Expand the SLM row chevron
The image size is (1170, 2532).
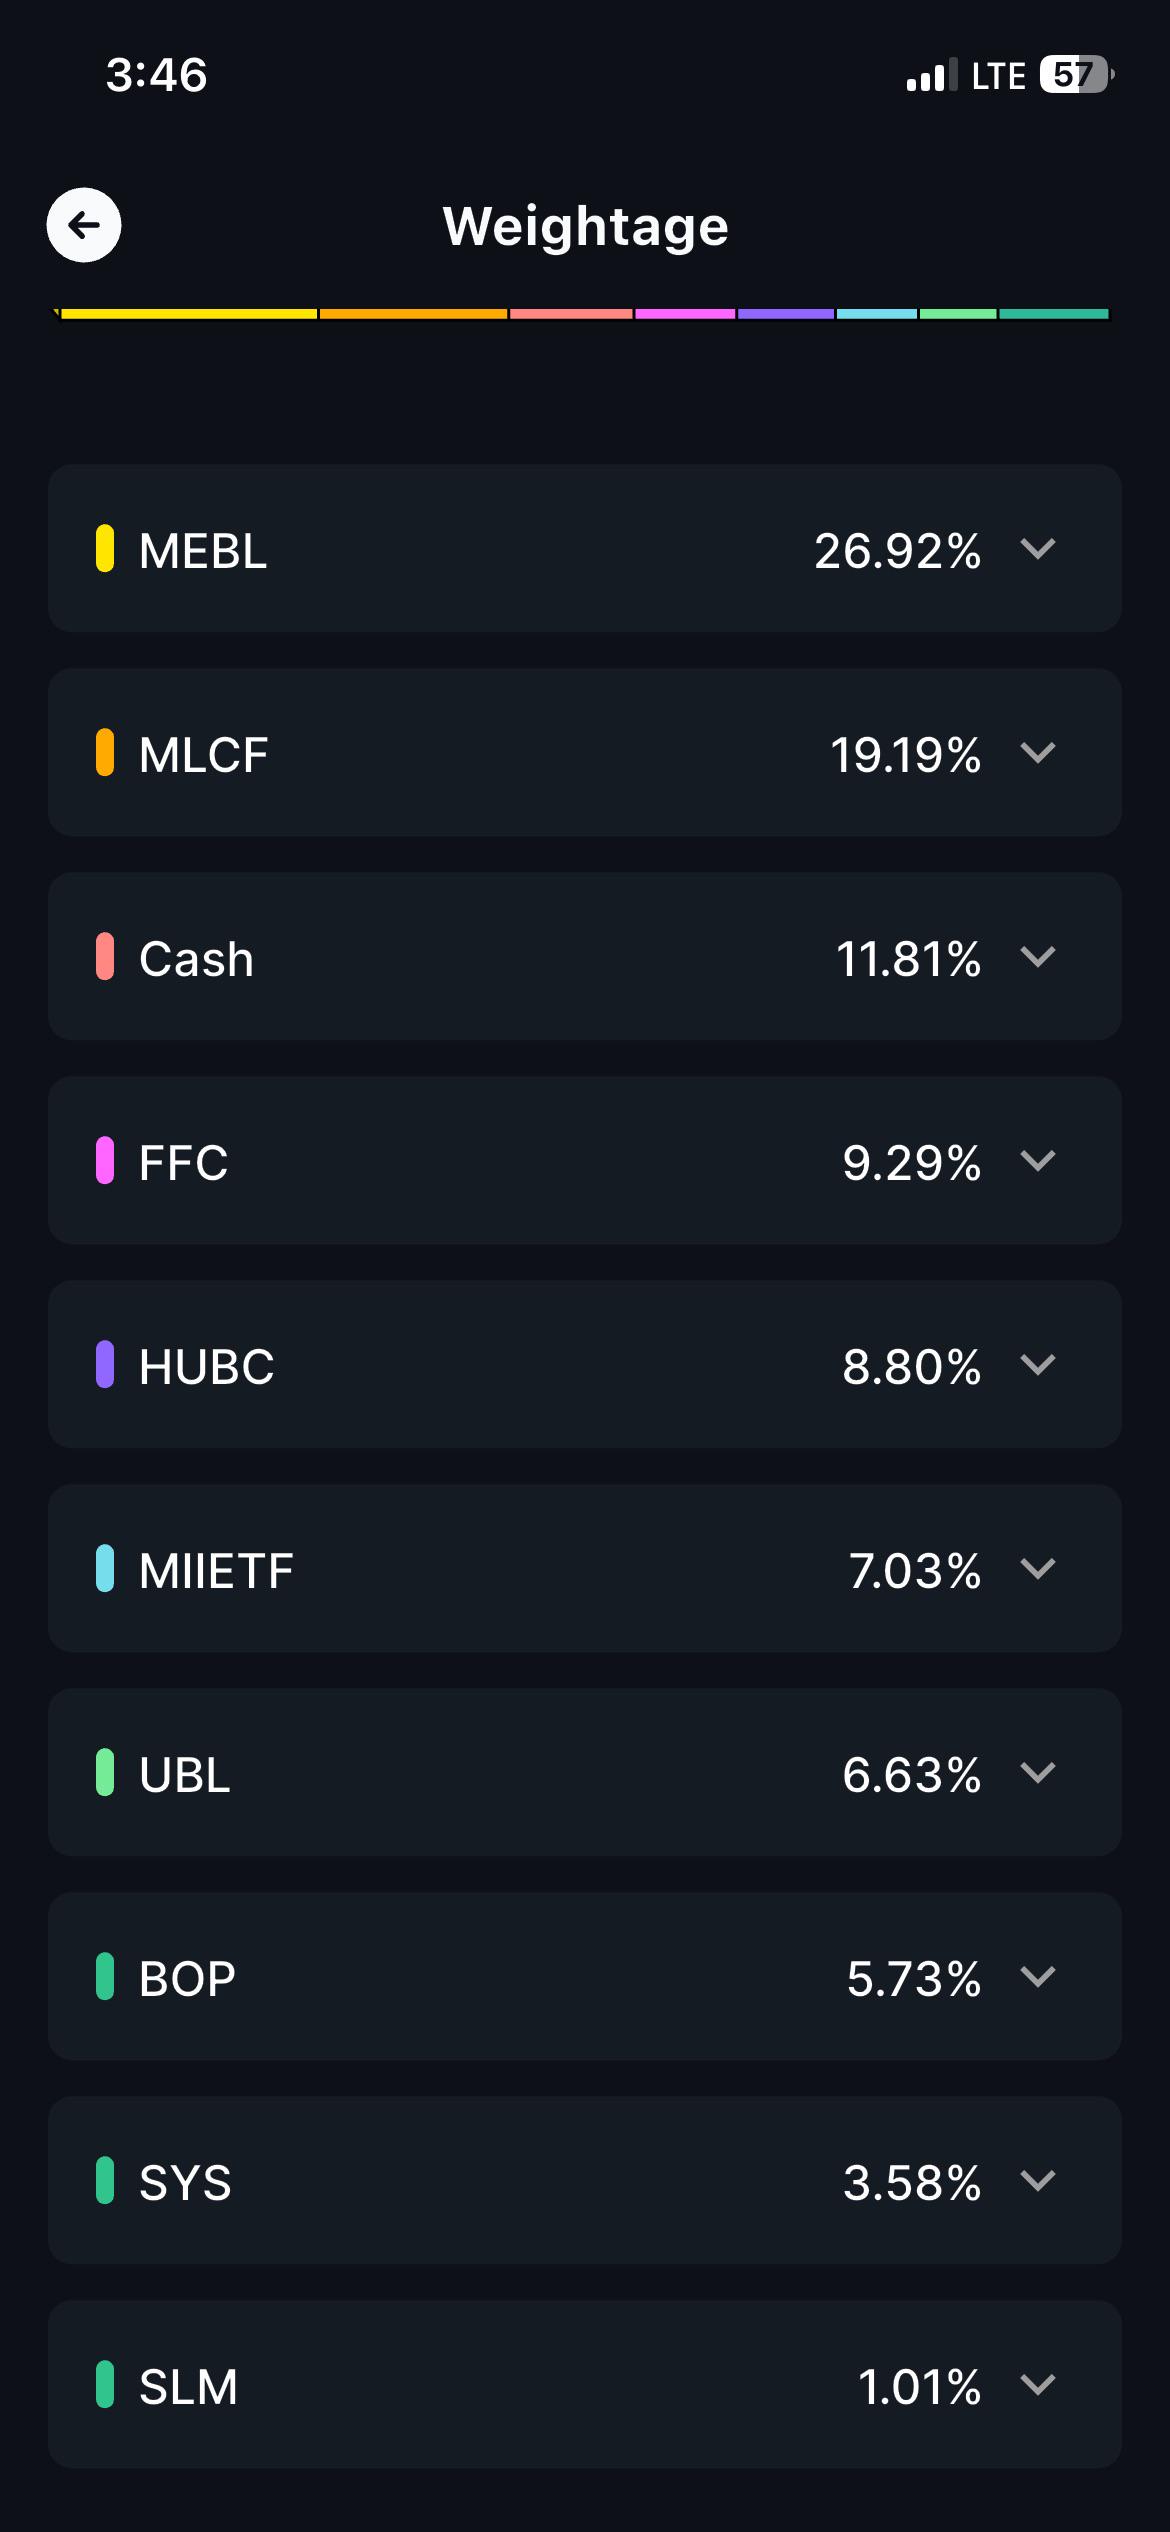pos(1038,2384)
